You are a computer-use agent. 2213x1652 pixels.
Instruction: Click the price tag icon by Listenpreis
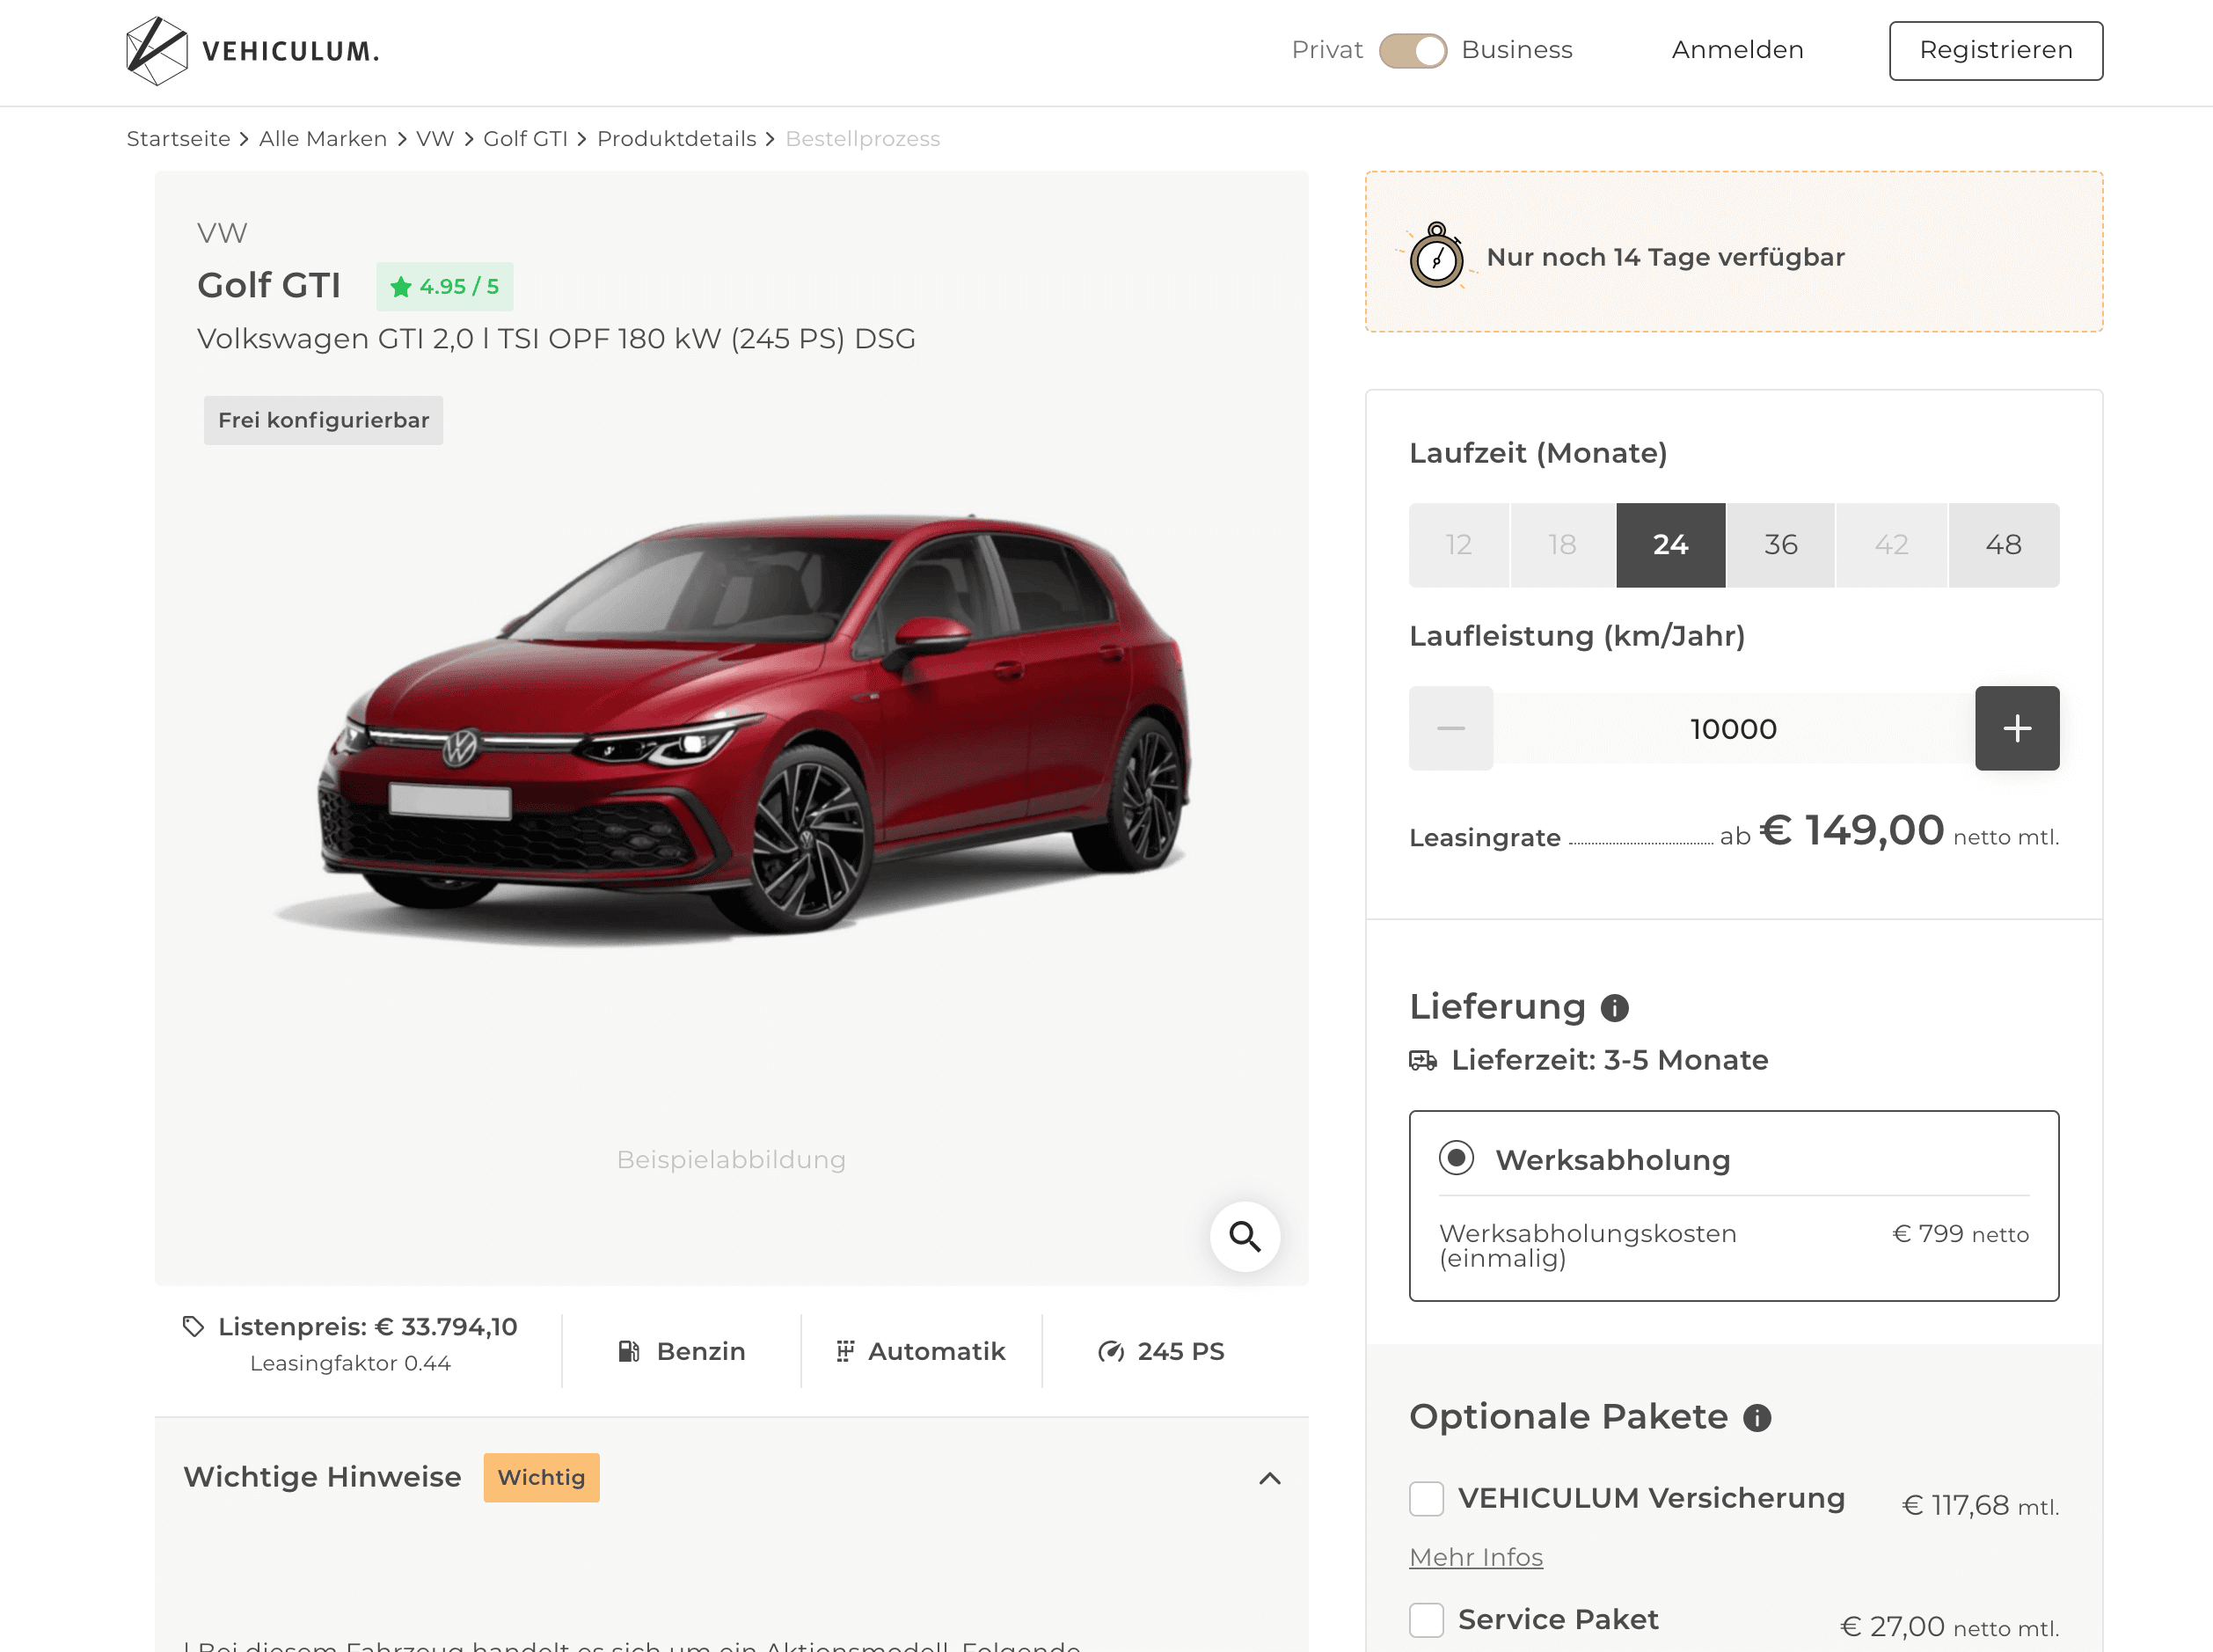(193, 1326)
